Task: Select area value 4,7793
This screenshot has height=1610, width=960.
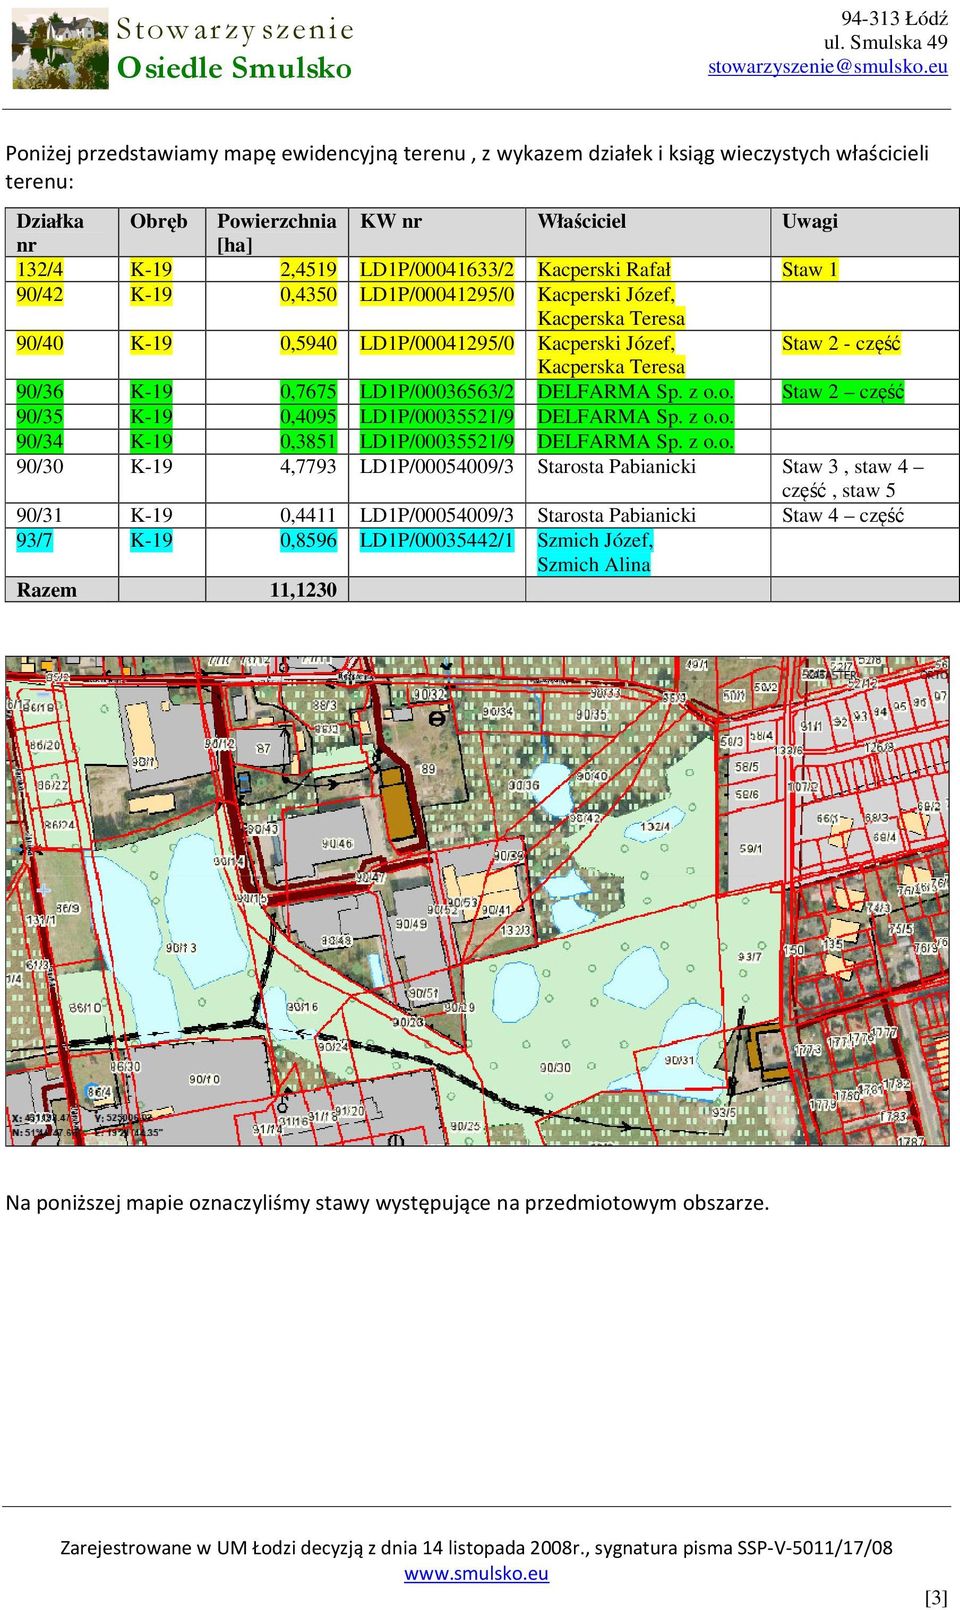Action: pos(308,466)
